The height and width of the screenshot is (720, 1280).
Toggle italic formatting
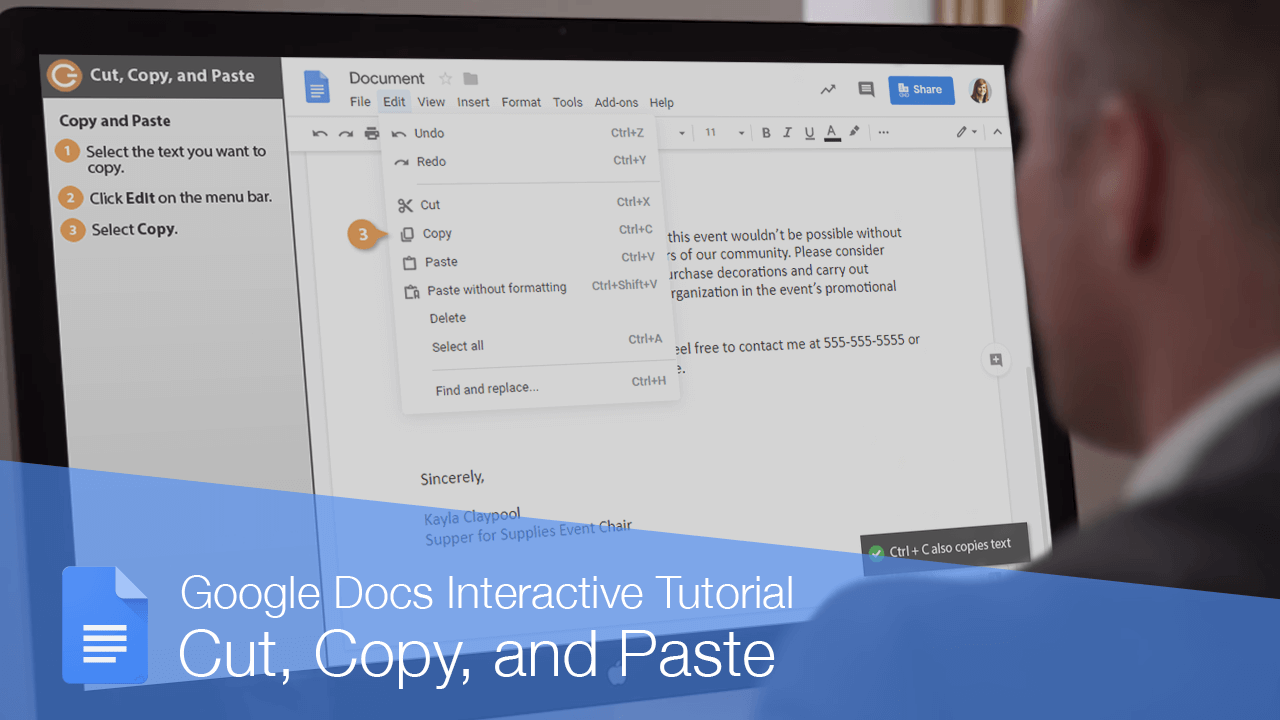pyautogui.click(x=787, y=132)
